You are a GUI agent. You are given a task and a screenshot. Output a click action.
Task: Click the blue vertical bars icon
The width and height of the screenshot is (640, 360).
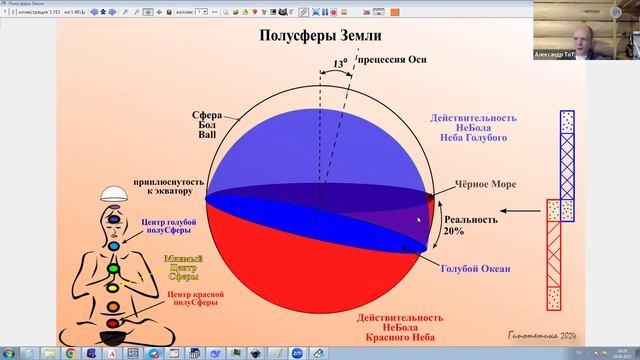(x=325, y=12)
